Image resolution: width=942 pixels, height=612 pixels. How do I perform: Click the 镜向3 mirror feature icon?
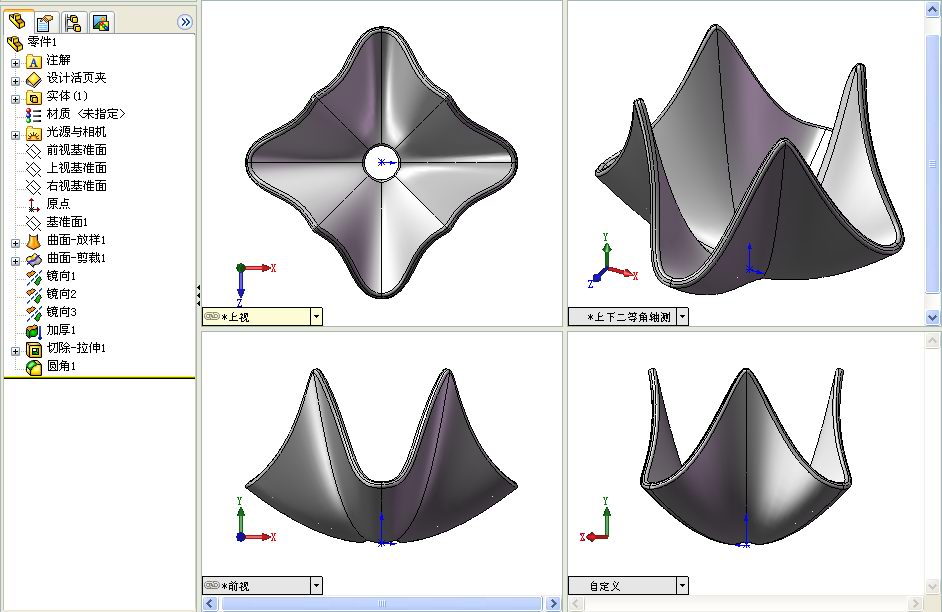[34, 313]
